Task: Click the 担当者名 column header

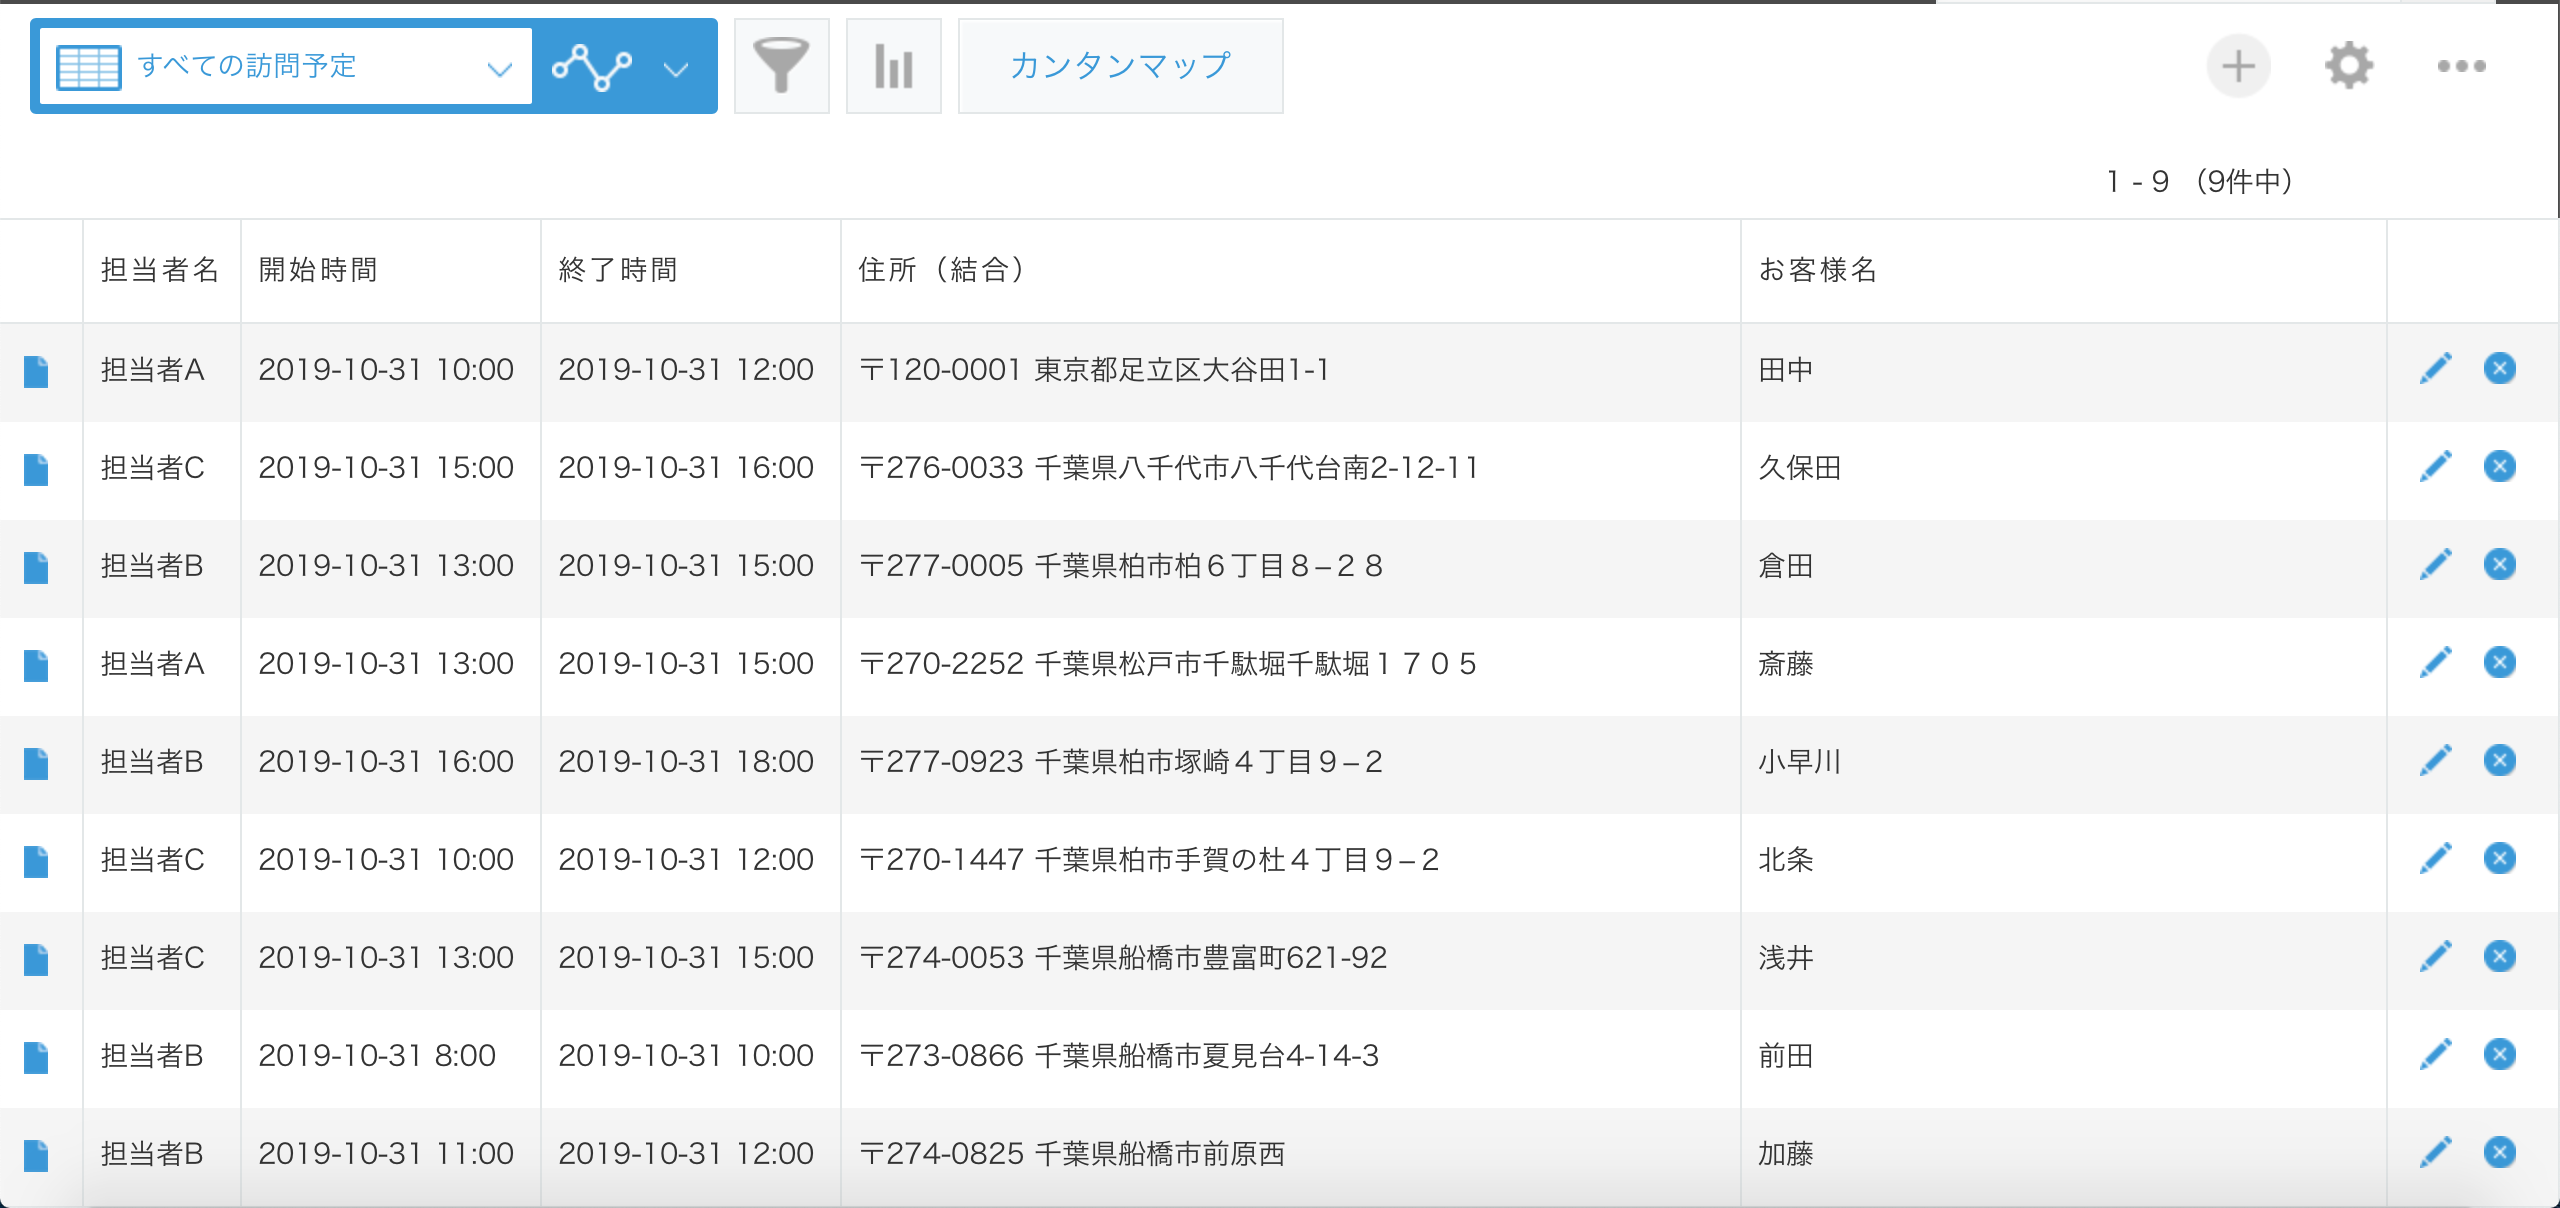Action: coord(160,270)
